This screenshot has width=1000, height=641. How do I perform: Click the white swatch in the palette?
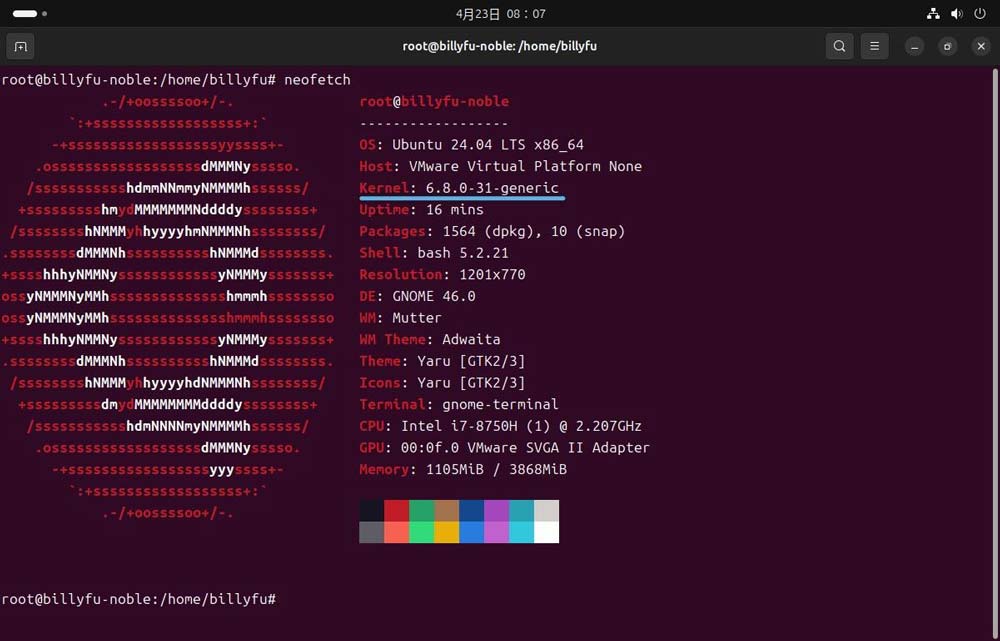click(x=546, y=532)
